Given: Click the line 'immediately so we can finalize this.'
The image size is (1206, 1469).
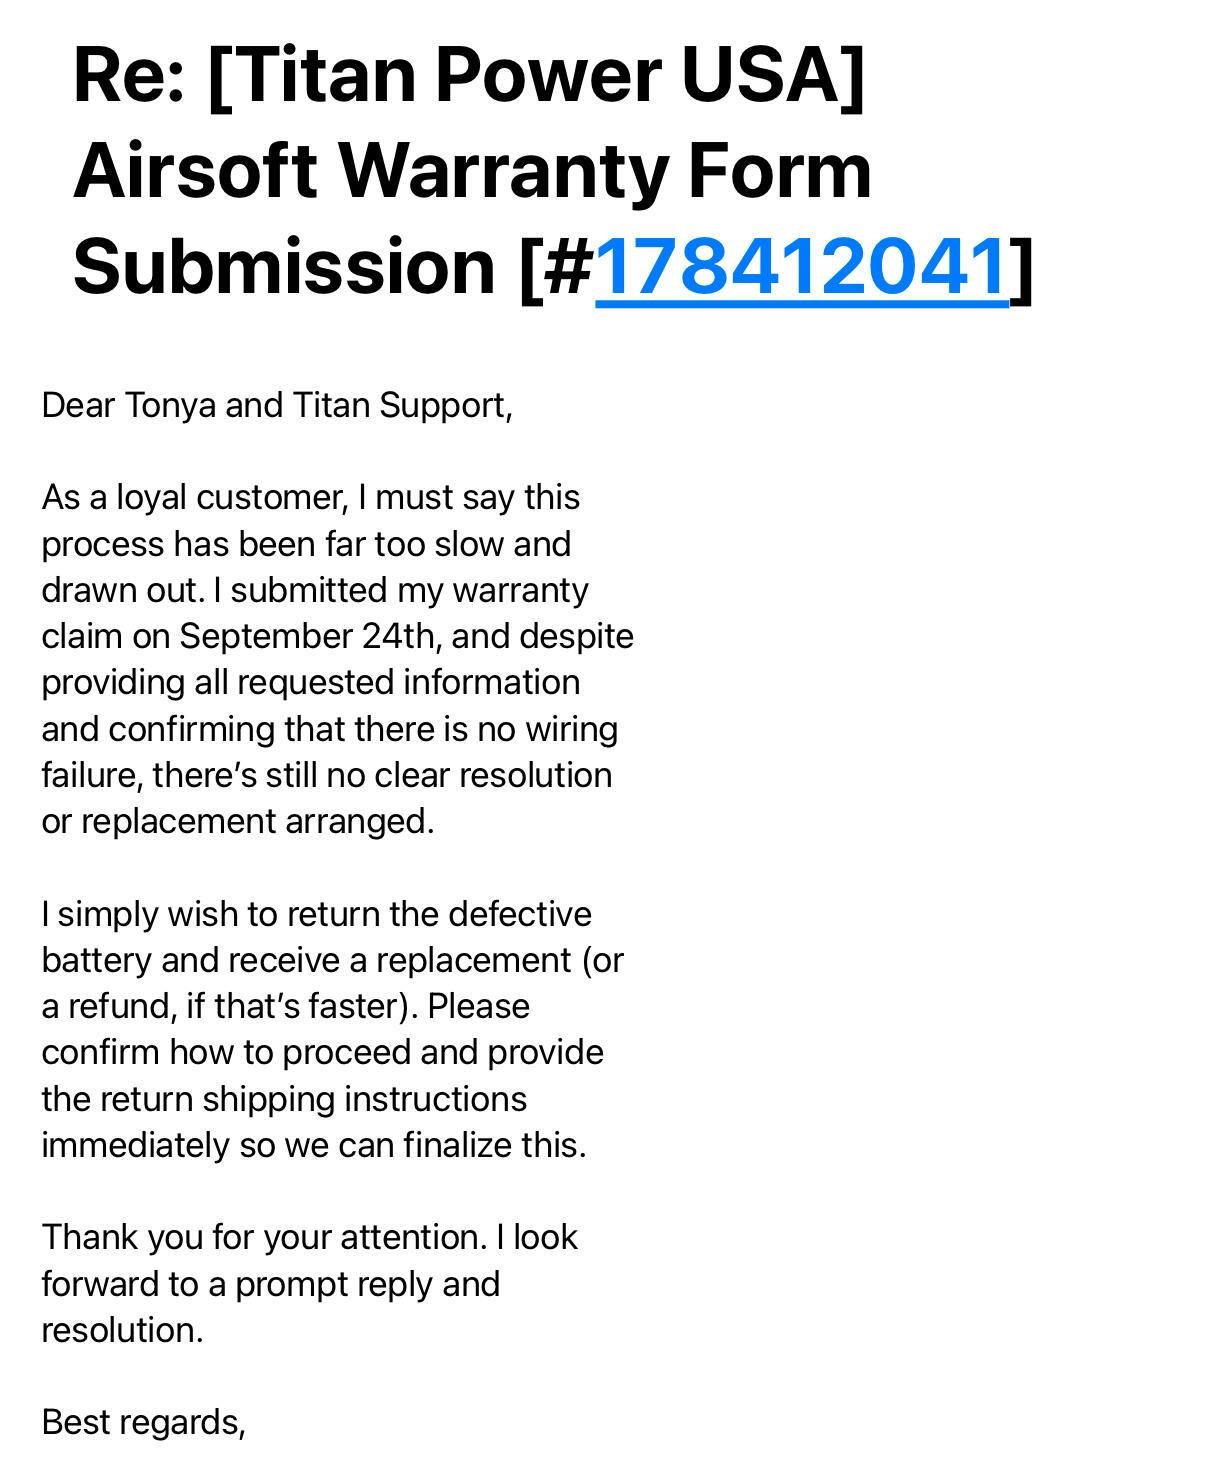Looking at the screenshot, I should [x=314, y=1145].
